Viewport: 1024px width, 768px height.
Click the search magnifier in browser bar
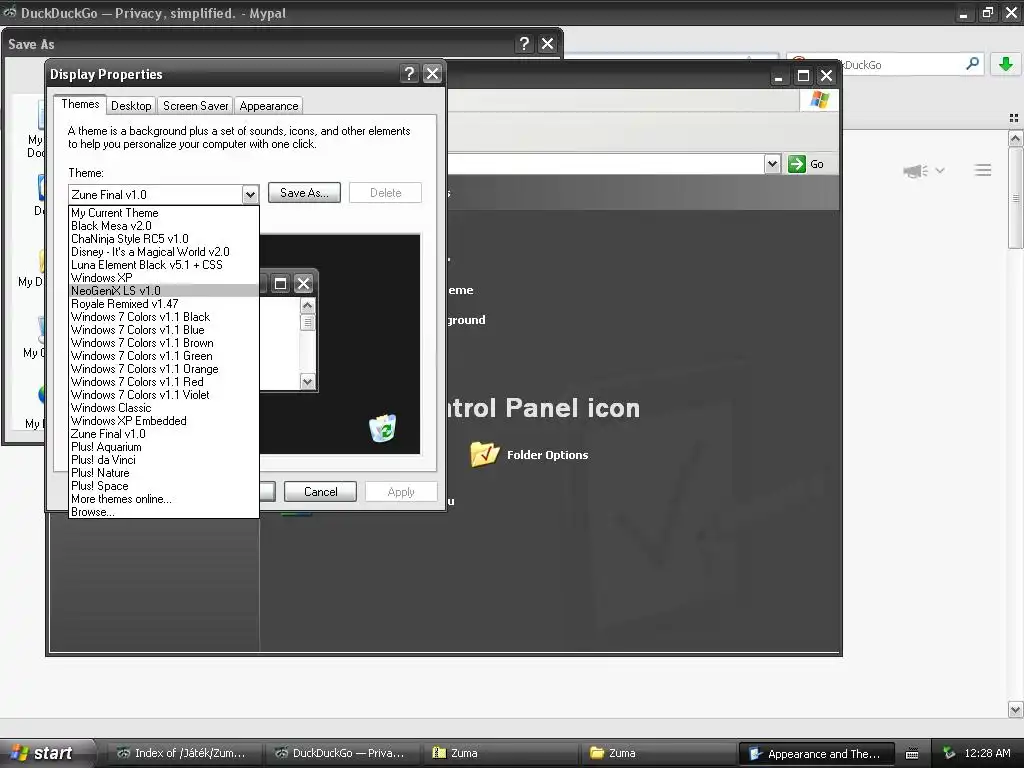coord(972,63)
